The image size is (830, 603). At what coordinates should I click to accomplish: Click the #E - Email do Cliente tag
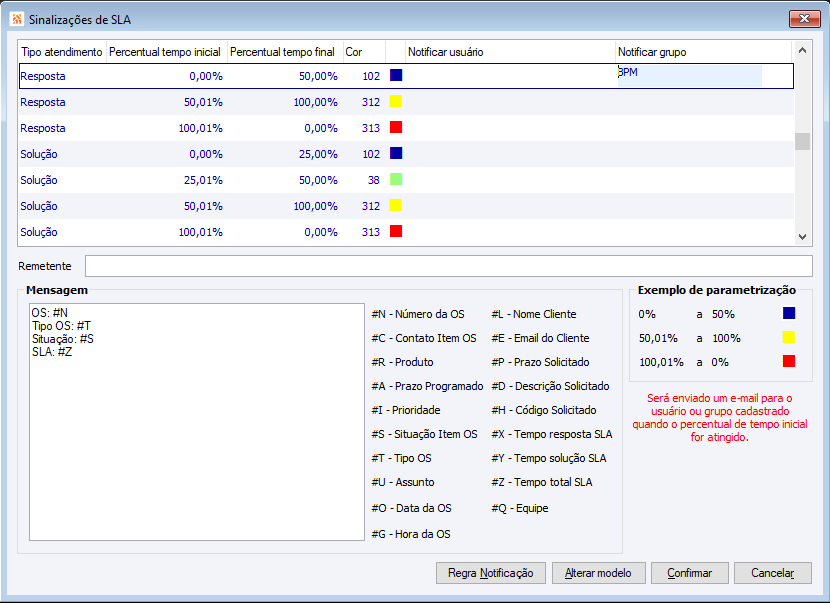click(x=540, y=338)
